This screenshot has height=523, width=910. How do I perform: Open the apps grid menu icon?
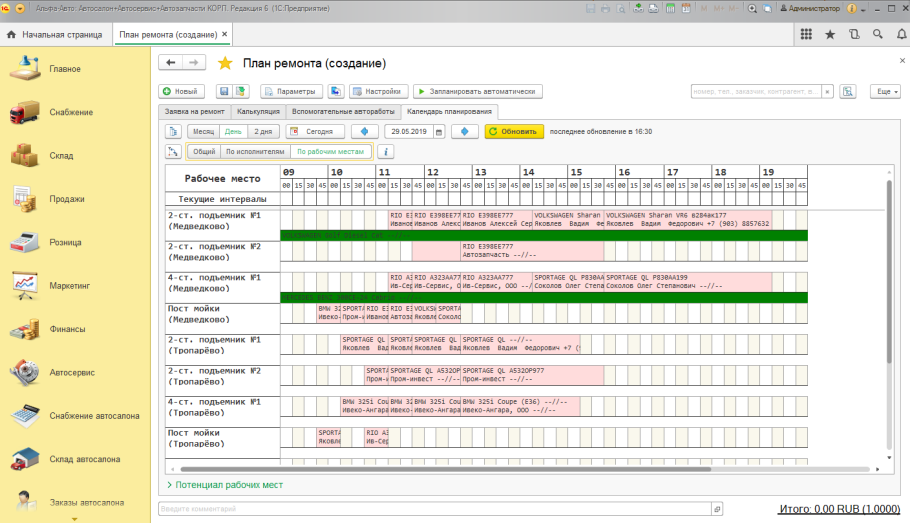[806, 34]
